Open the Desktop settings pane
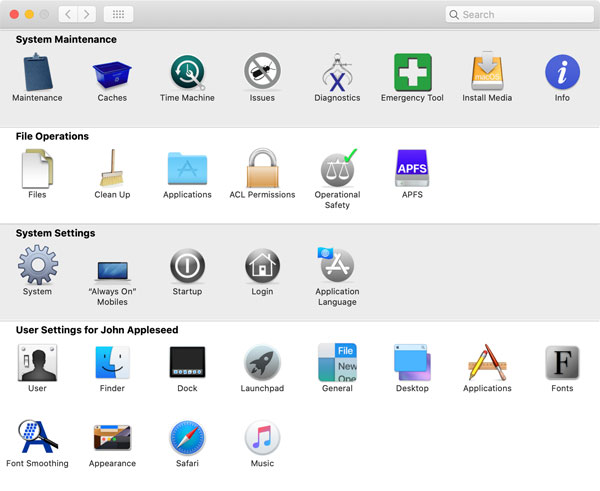Viewport: 600px width, 491px height. click(412, 362)
